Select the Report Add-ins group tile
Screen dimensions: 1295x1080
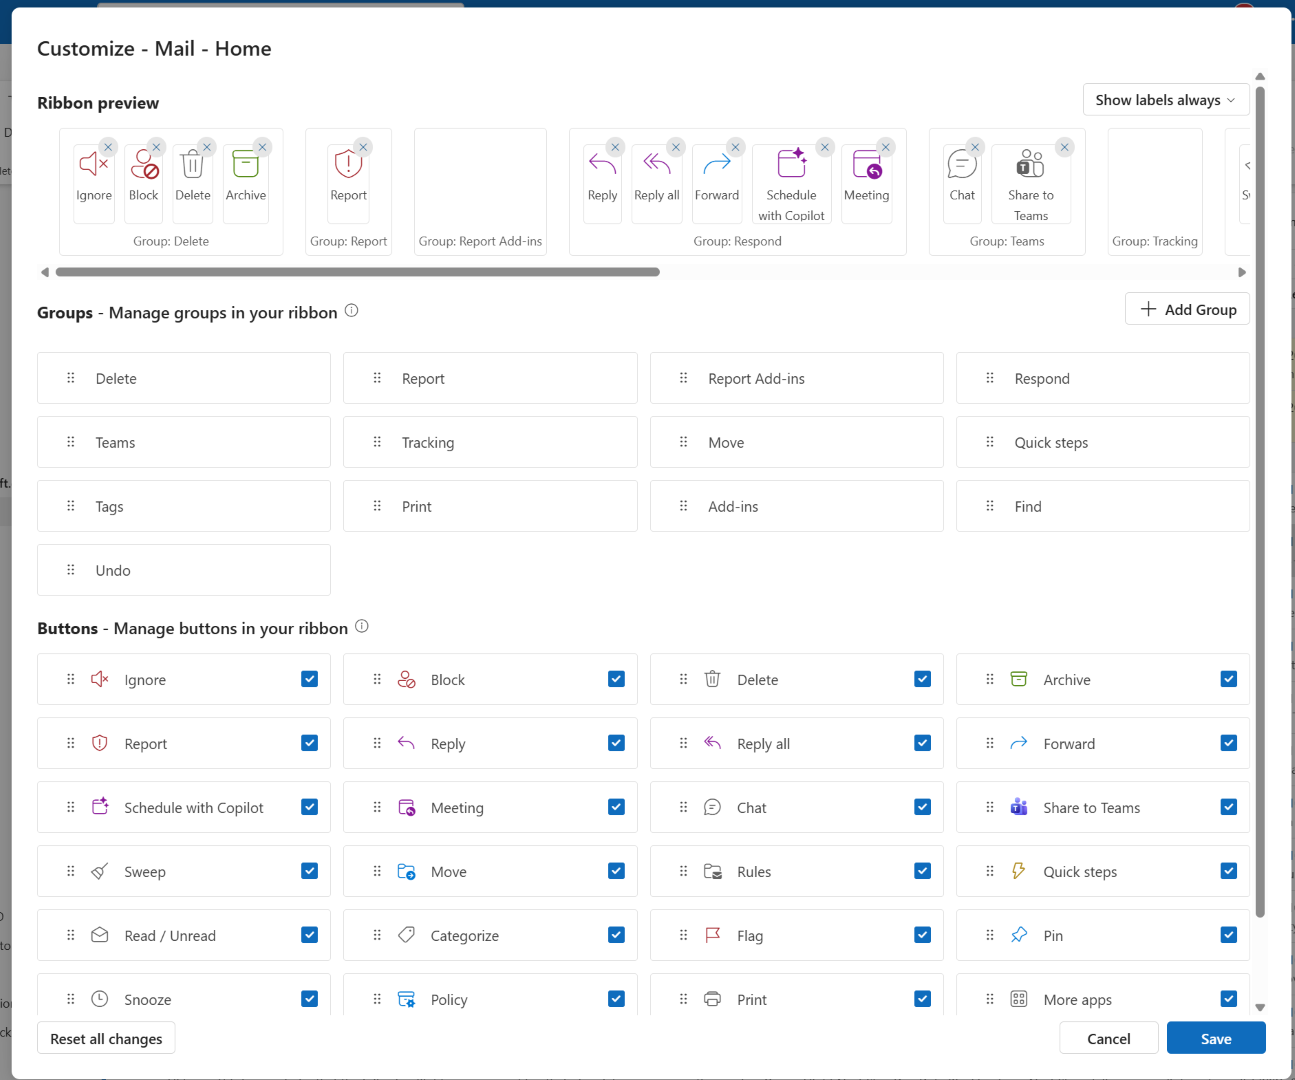pos(796,378)
